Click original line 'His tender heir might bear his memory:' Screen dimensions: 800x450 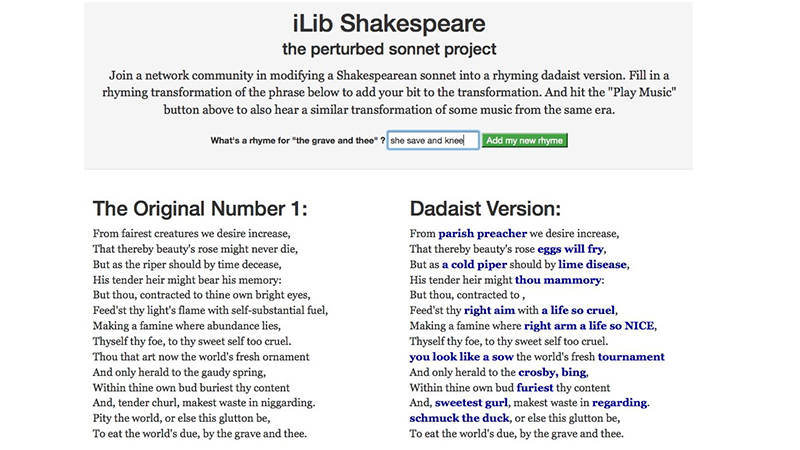[x=187, y=280]
